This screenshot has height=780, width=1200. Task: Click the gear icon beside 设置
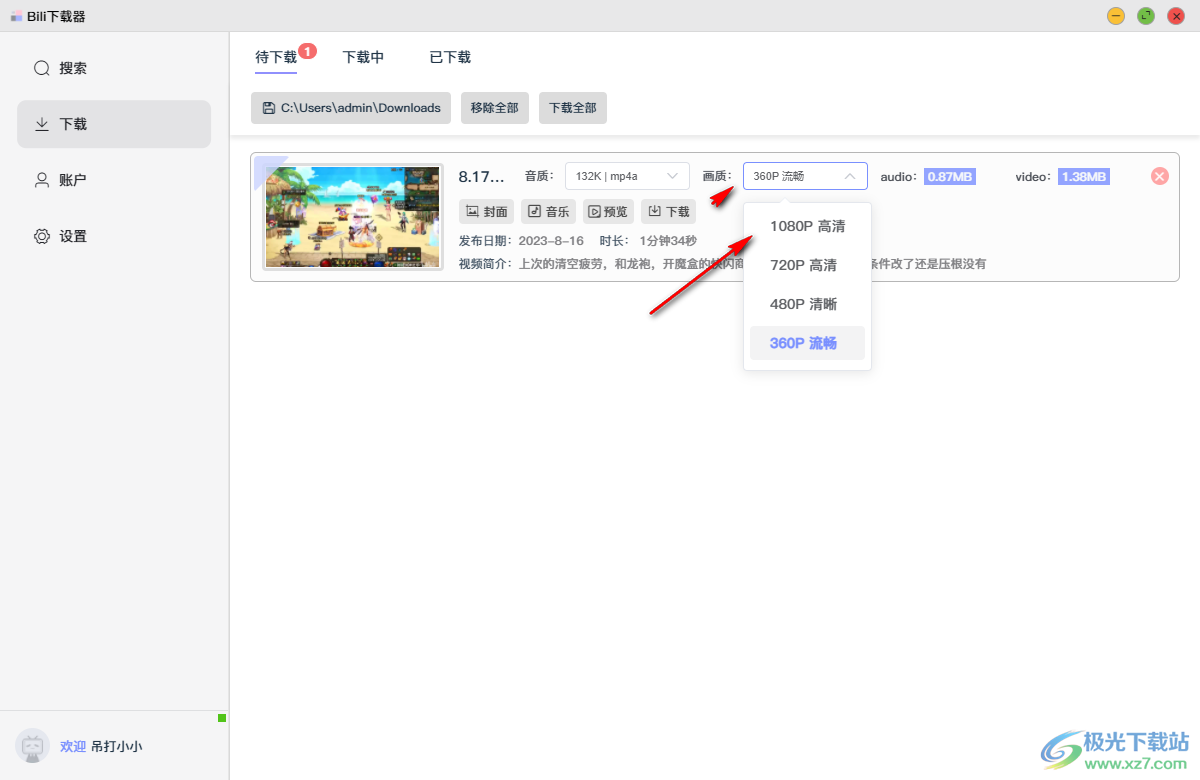pyautogui.click(x=42, y=236)
